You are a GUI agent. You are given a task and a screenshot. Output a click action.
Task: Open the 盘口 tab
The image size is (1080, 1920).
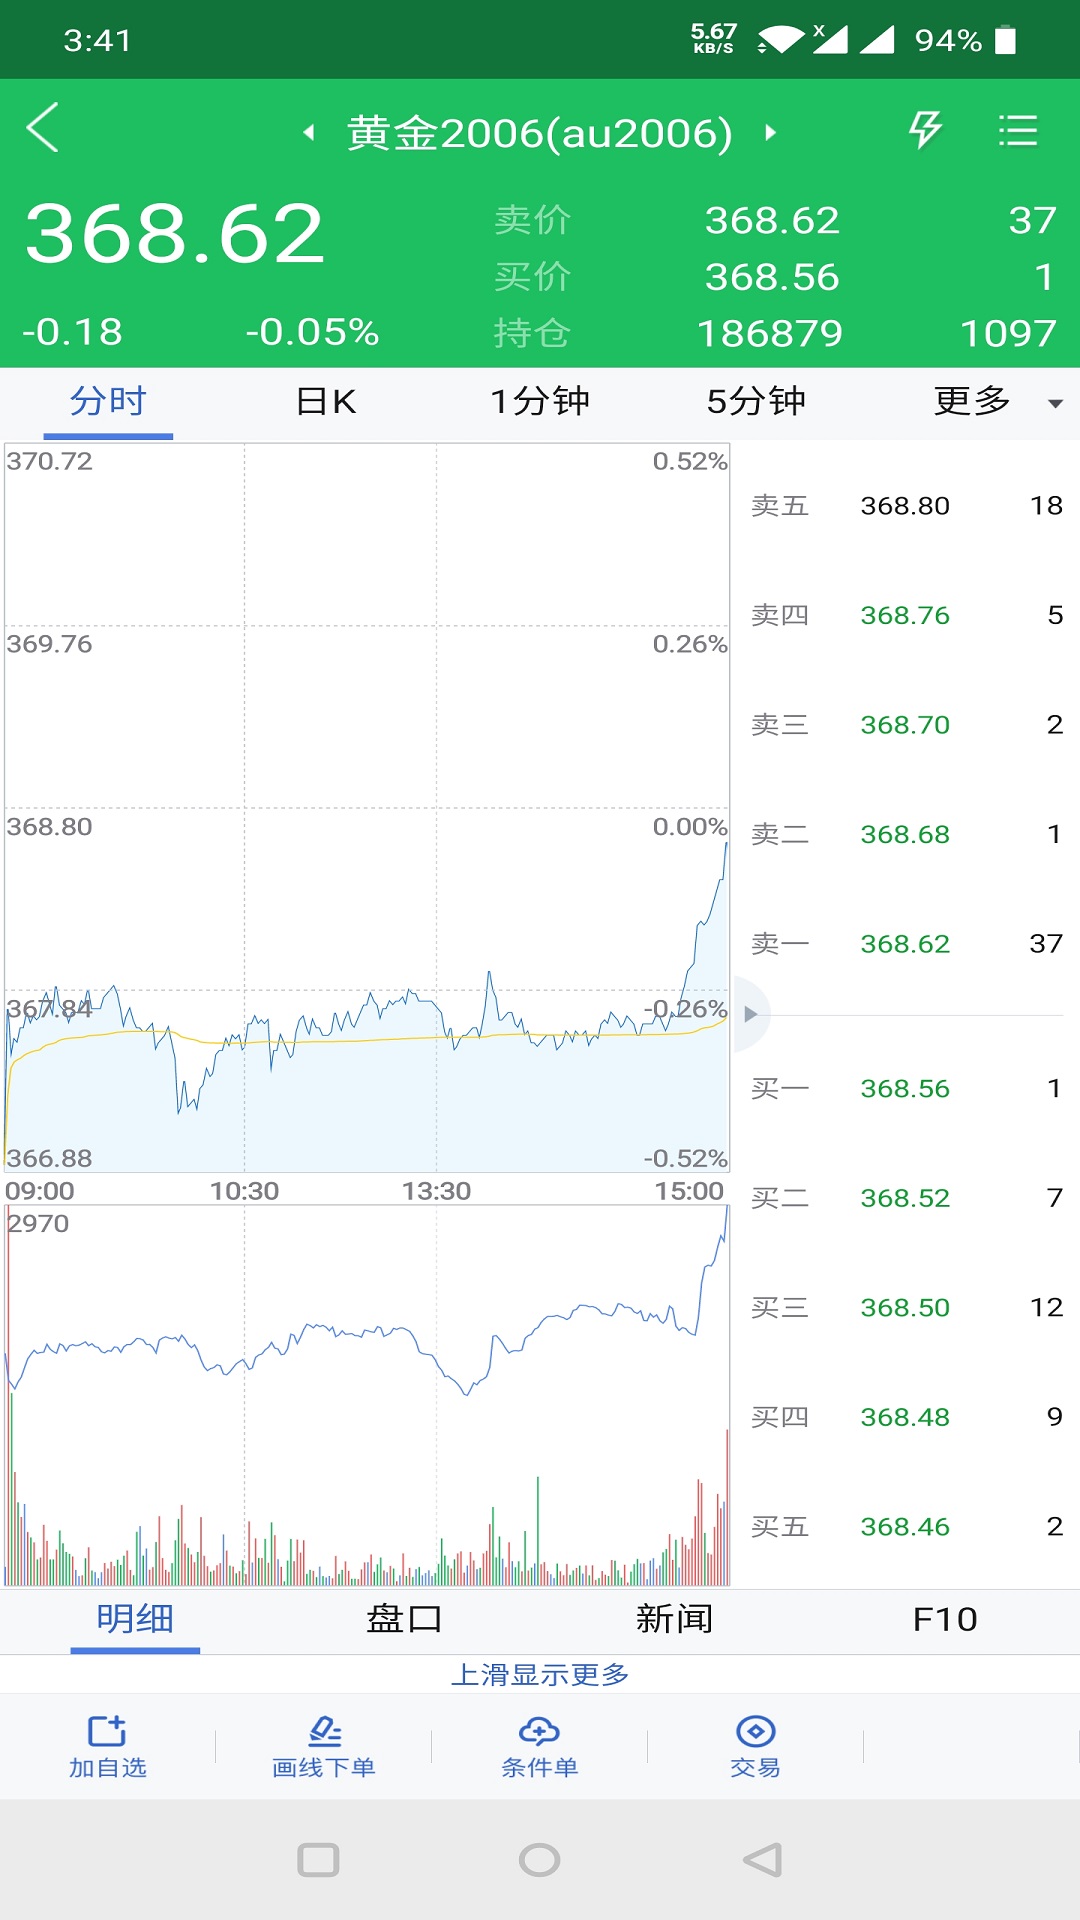pyautogui.click(x=404, y=1619)
